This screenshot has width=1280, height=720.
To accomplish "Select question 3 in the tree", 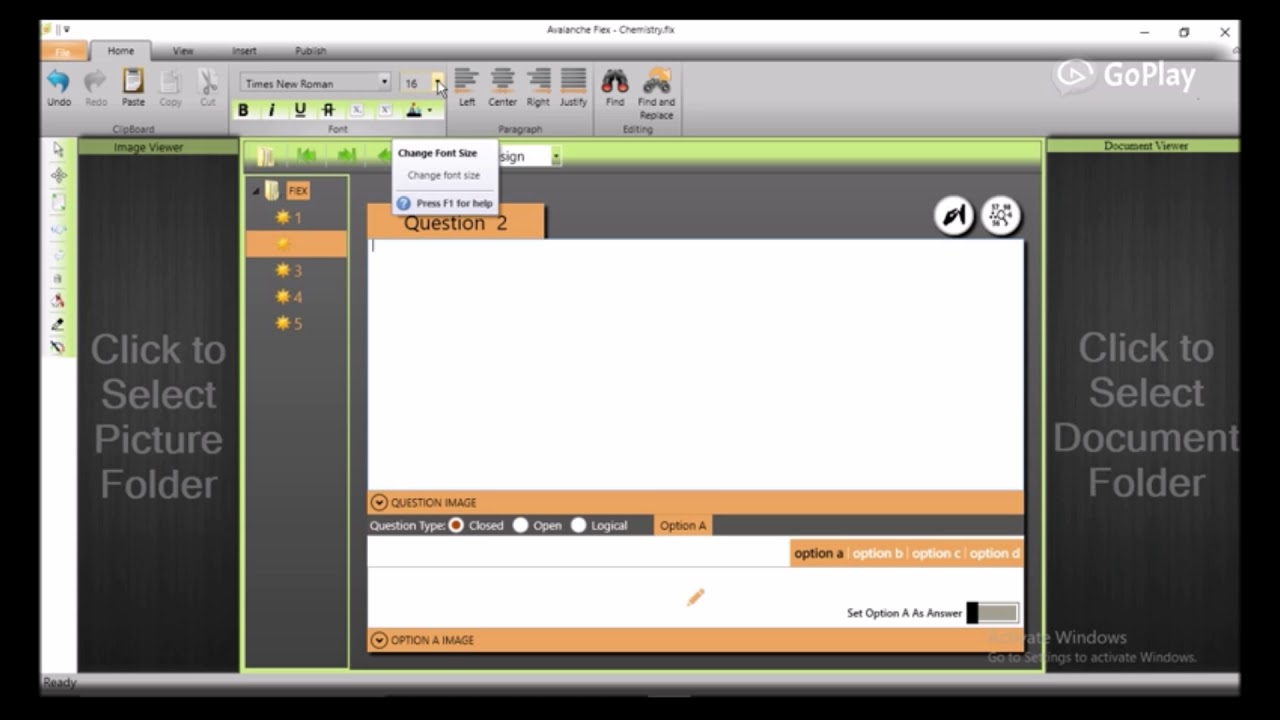I will [x=288, y=271].
